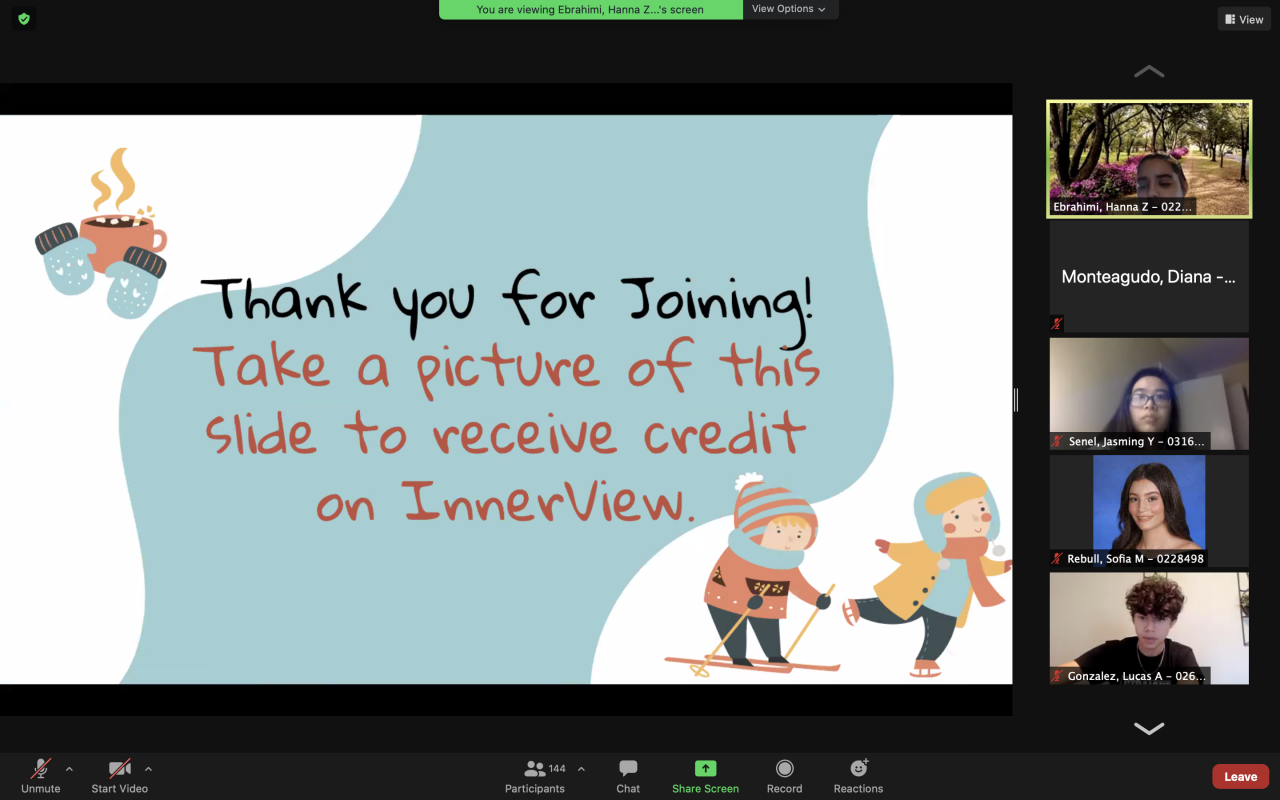Click the screen sharing notification banner
The width and height of the screenshot is (1280, 800).
[x=590, y=9]
